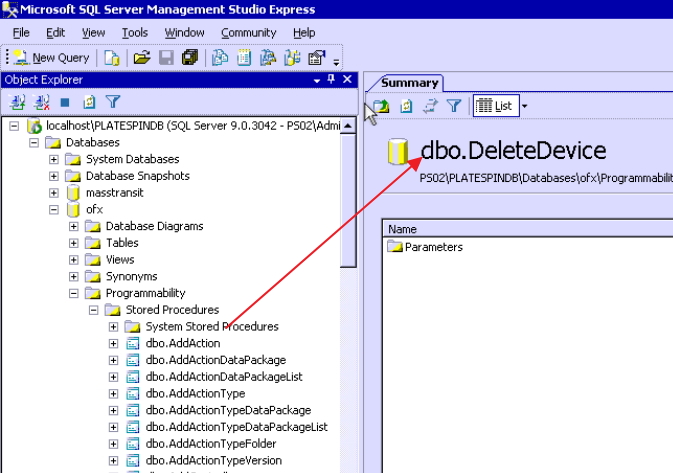Close the Object Explorer panel
The height and width of the screenshot is (473, 673).
pos(347,79)
